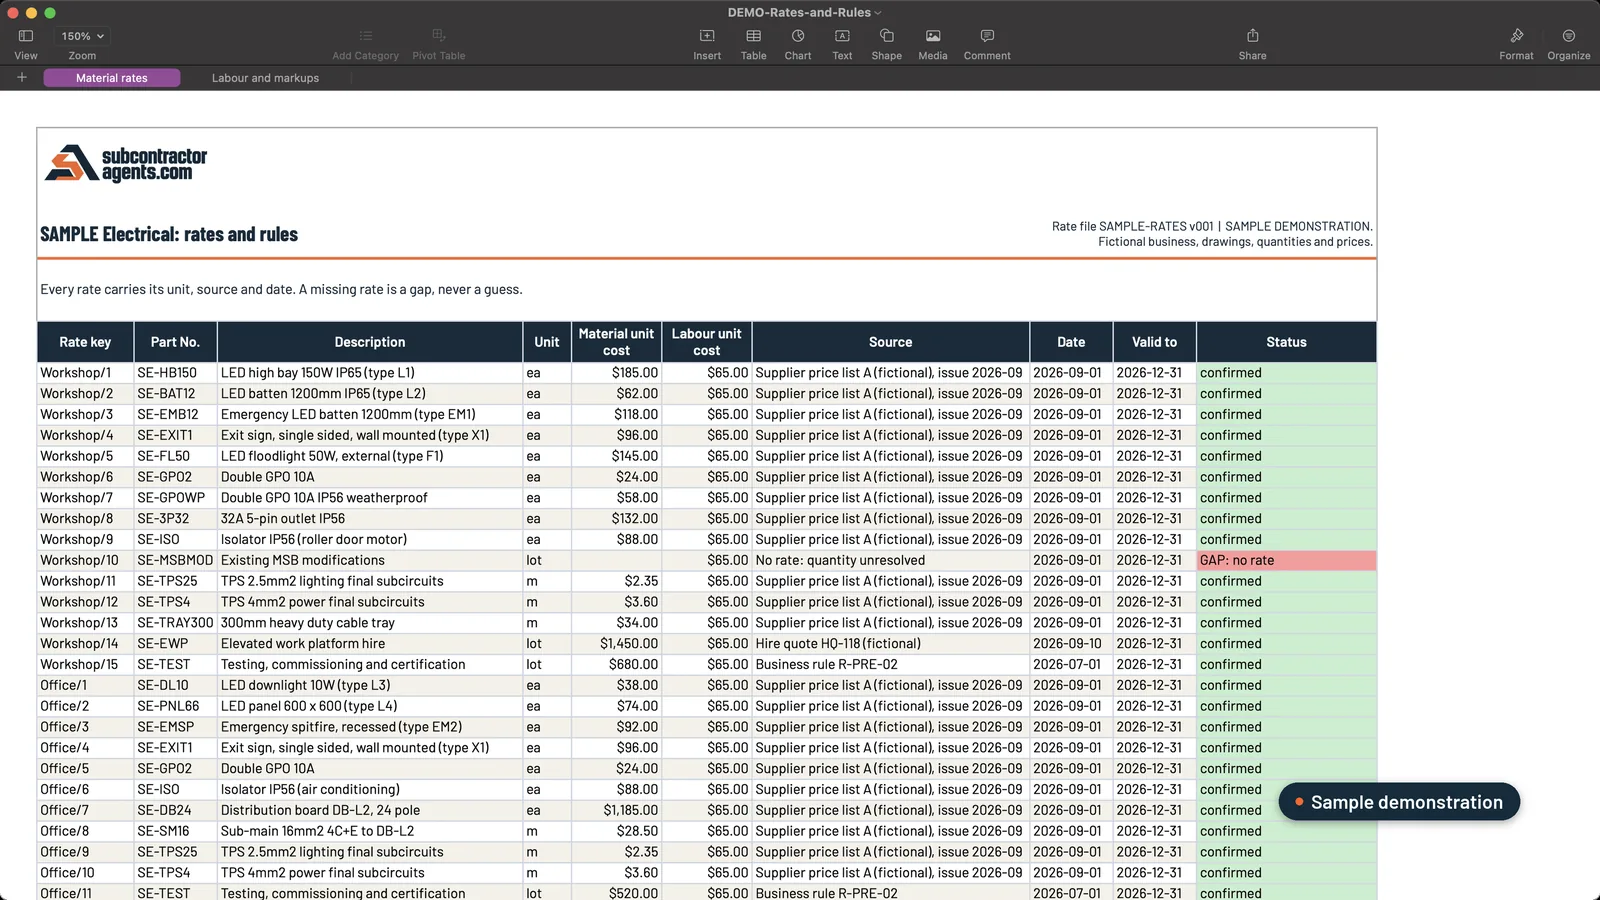Viewport: 1600px width, 900px height.
Task: Open the 150% zoom dropdown
Action: (x=82, y=36)
